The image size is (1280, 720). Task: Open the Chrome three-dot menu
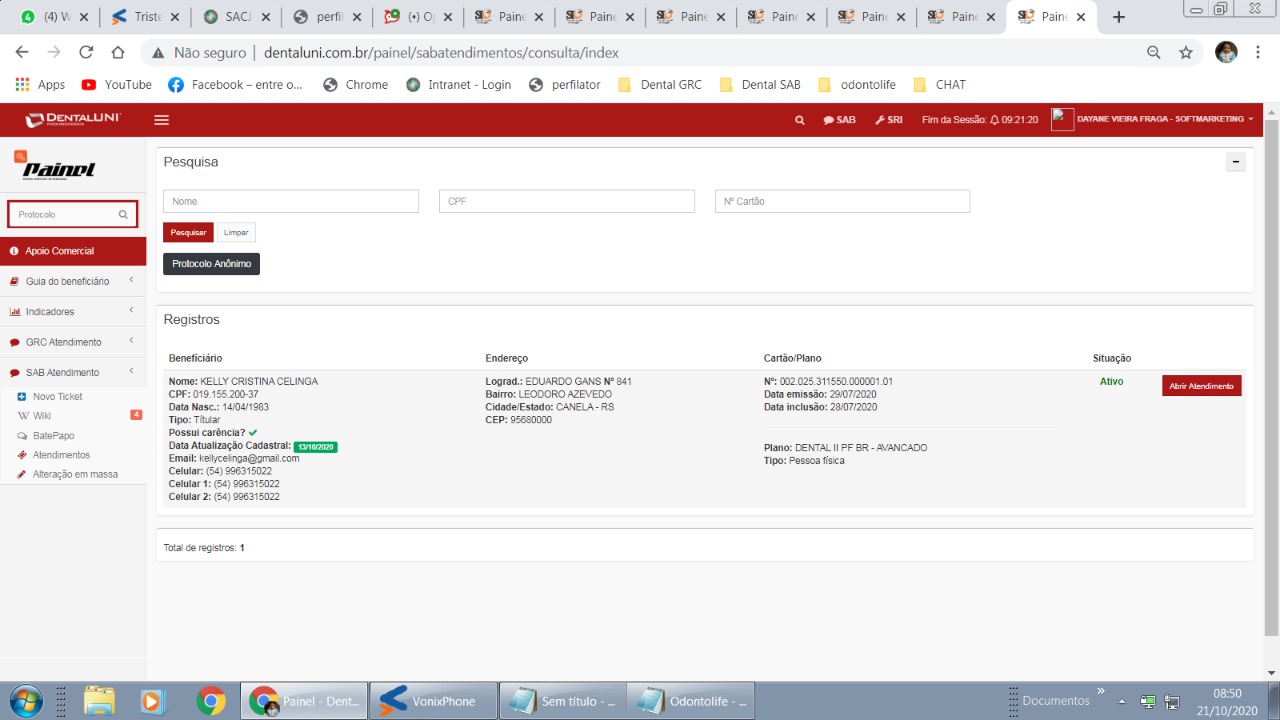click(1258, 52)
